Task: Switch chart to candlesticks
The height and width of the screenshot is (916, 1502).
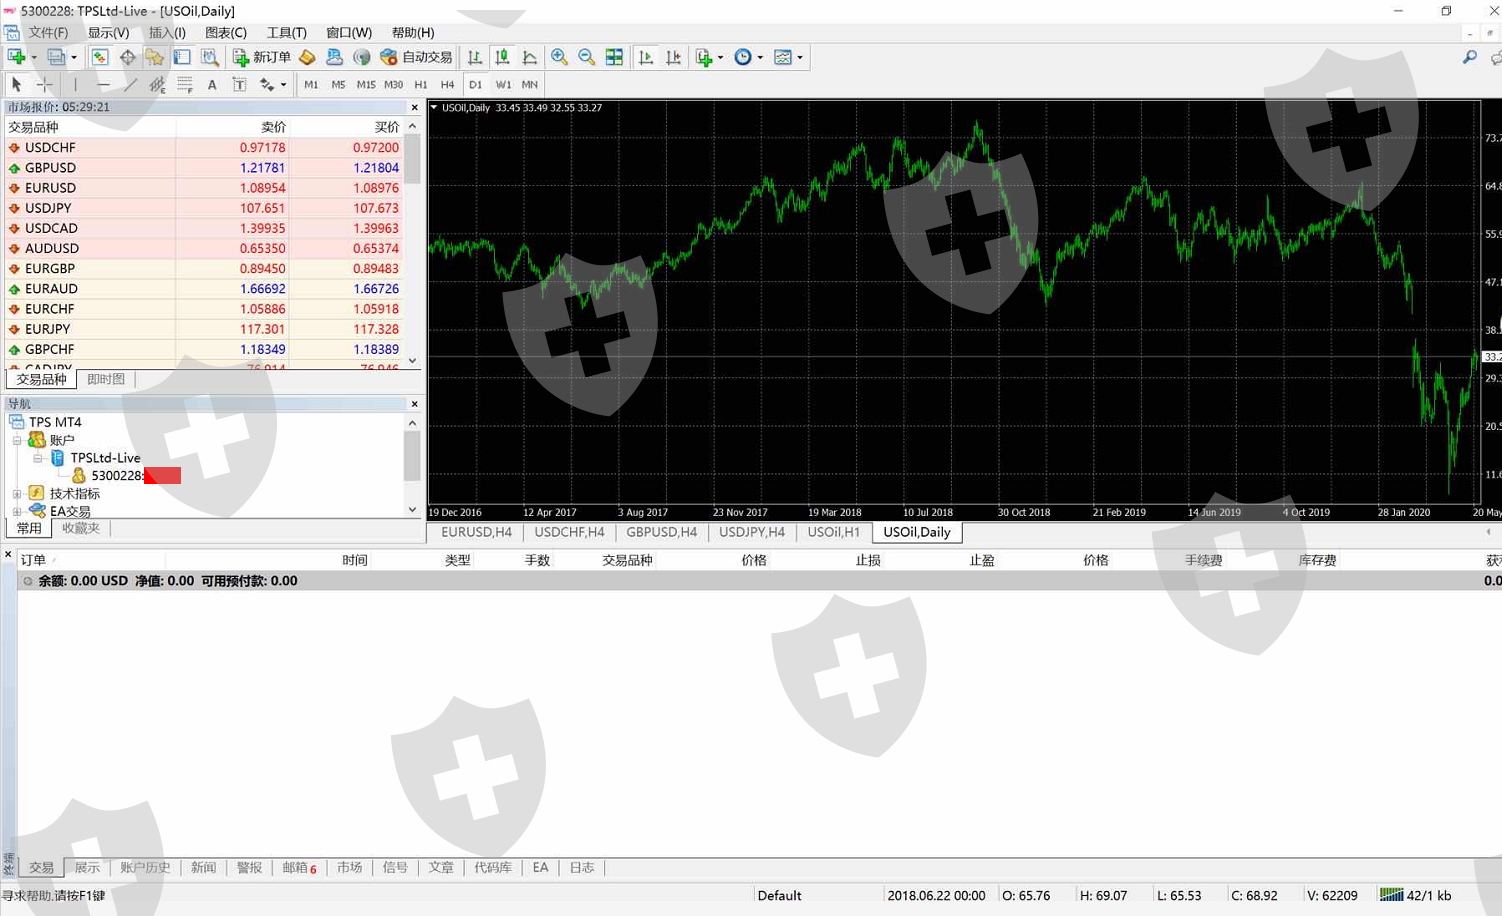Action: pos(502,57)
